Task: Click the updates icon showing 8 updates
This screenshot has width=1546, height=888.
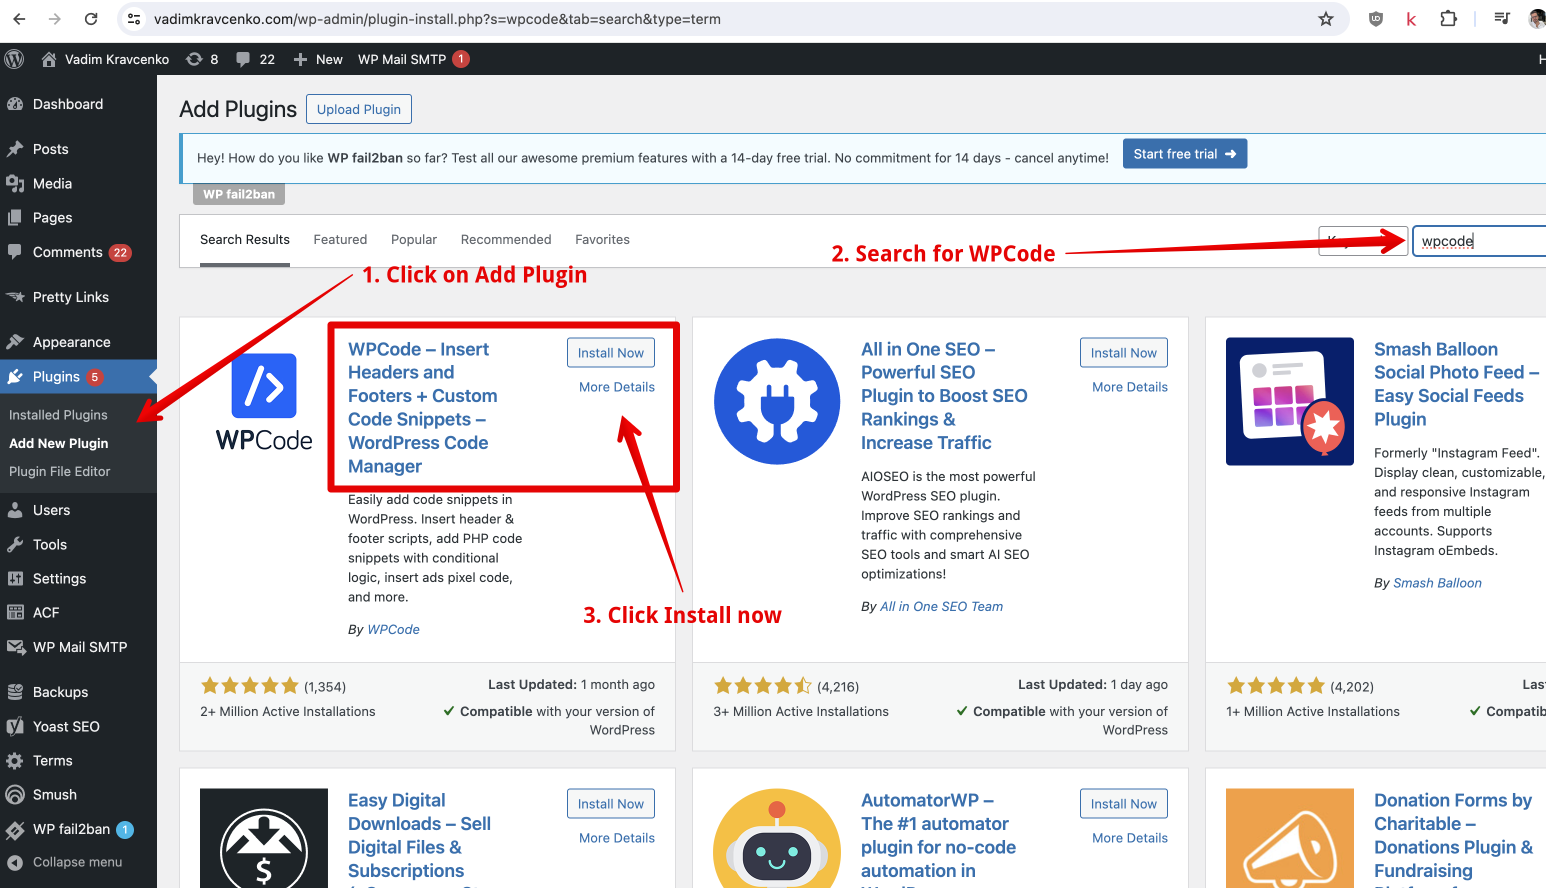Action: pyautogui.click(x=202, y=59)
